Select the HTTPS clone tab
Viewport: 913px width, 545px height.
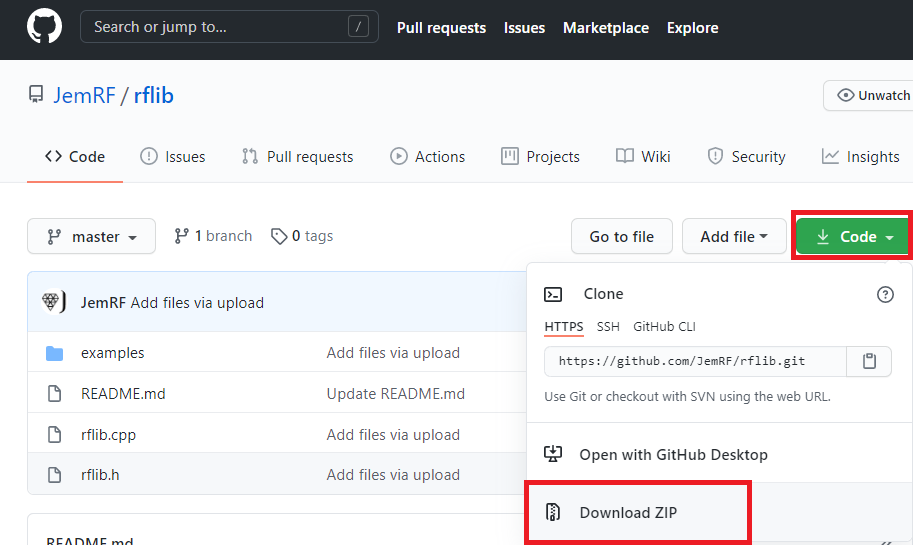click(564, 327)
